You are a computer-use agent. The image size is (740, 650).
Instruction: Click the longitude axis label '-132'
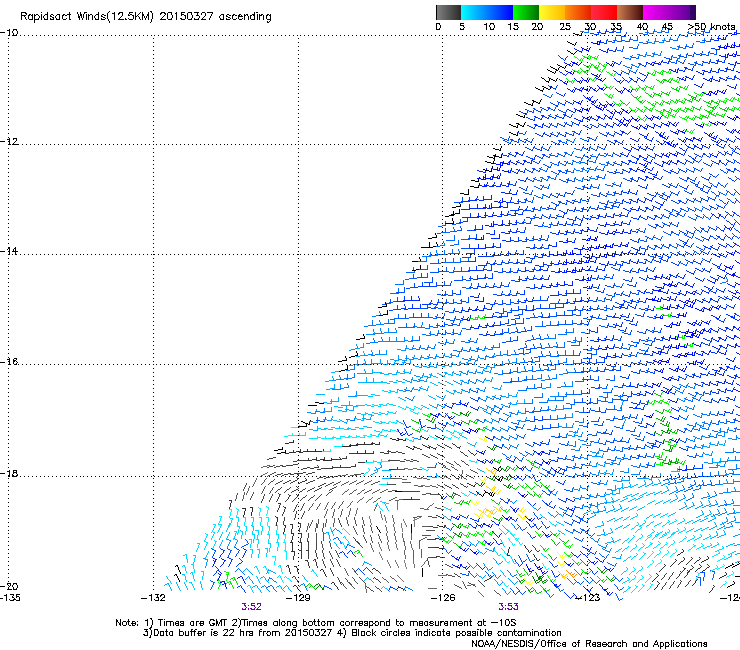coord(153,598)
